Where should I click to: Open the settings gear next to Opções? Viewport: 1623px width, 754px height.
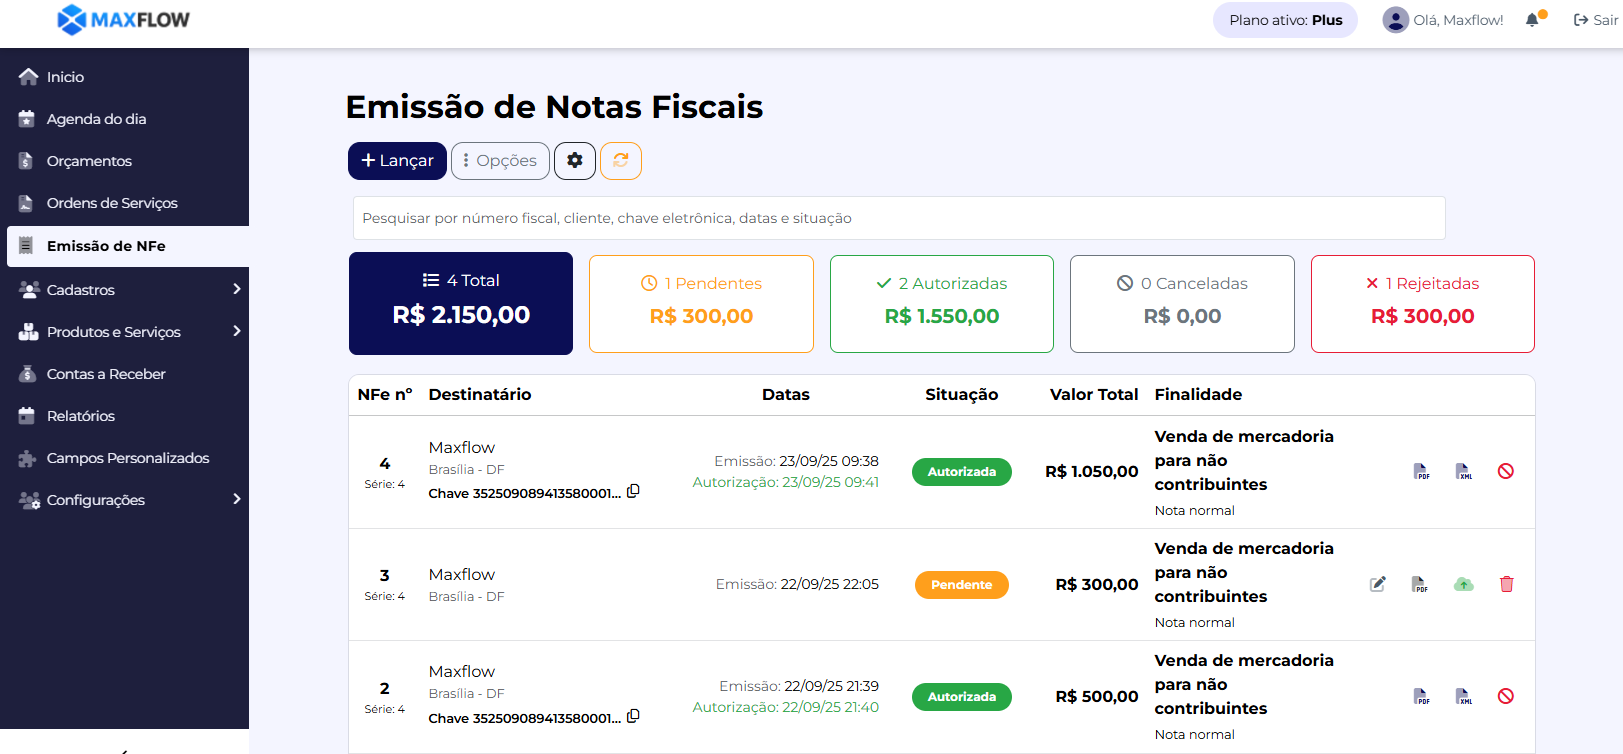pos(575,161)
